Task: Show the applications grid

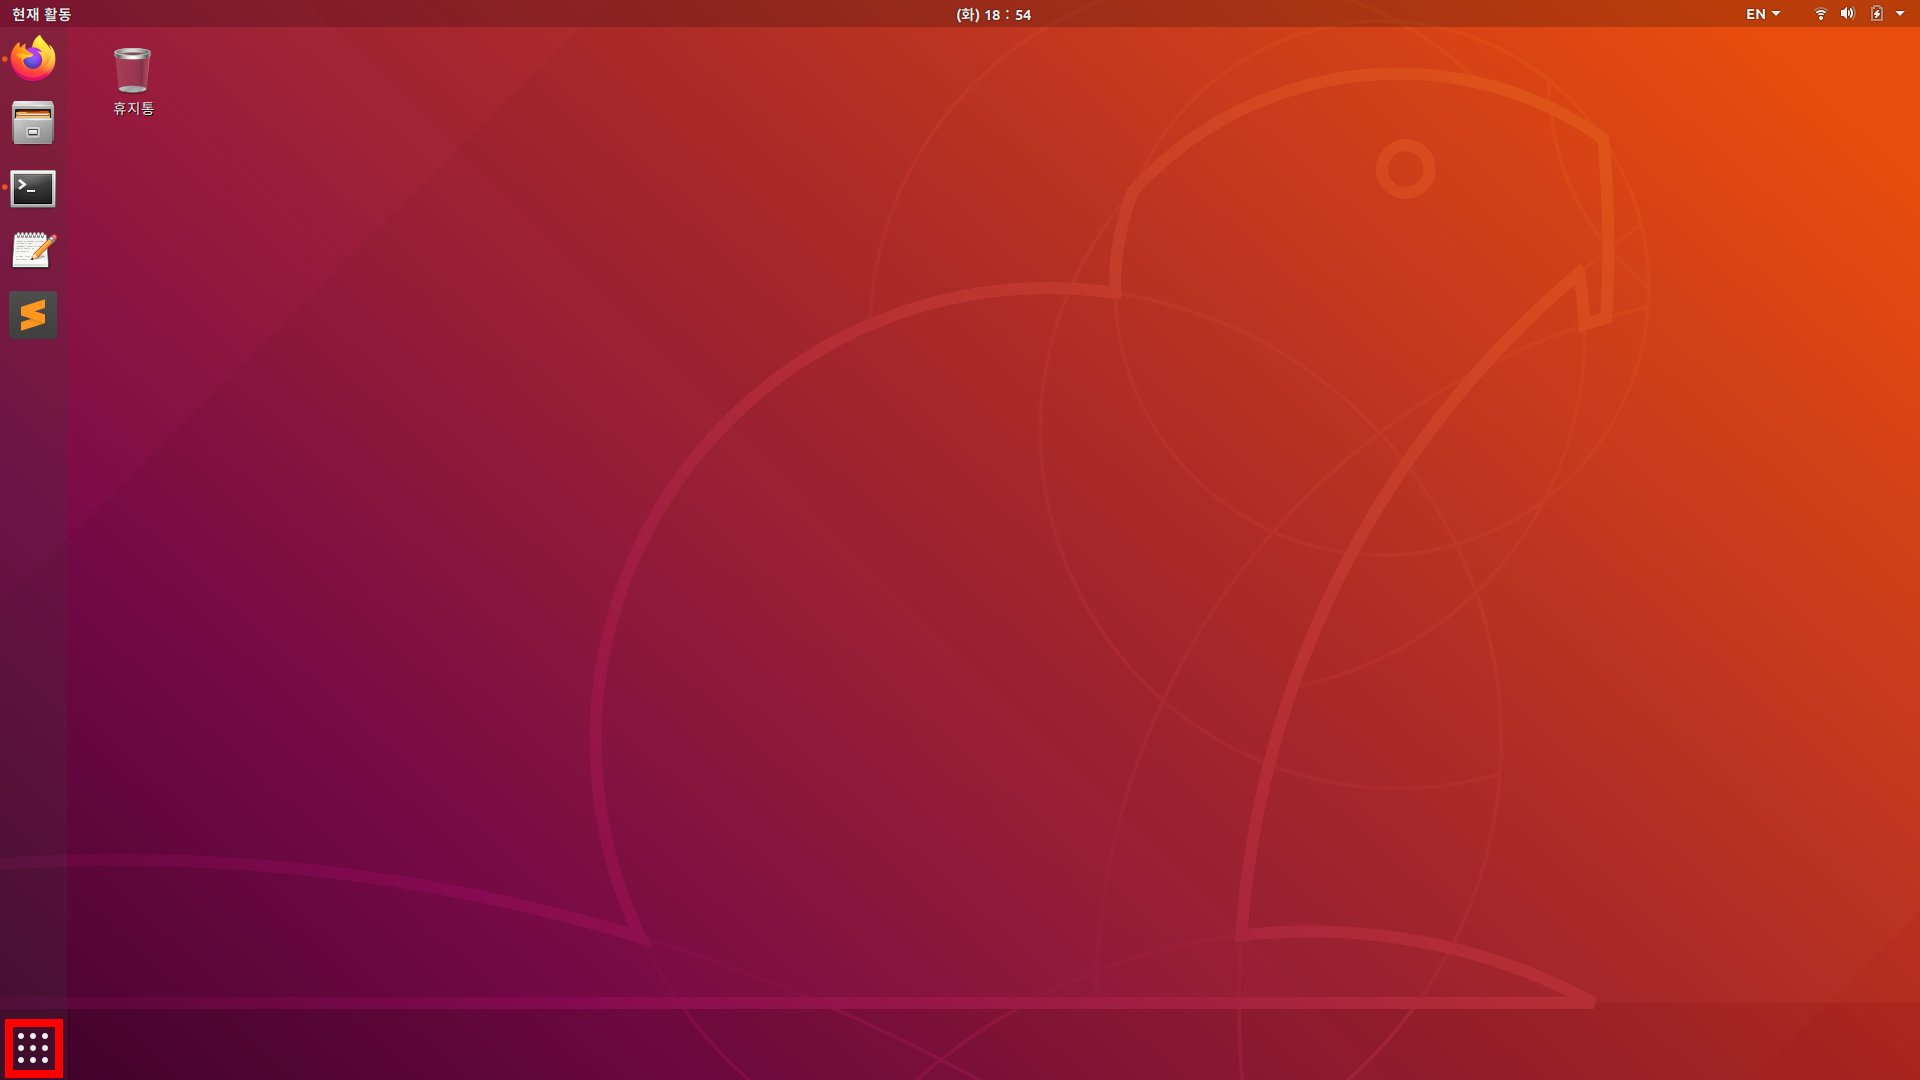Action: [33, 1047]
